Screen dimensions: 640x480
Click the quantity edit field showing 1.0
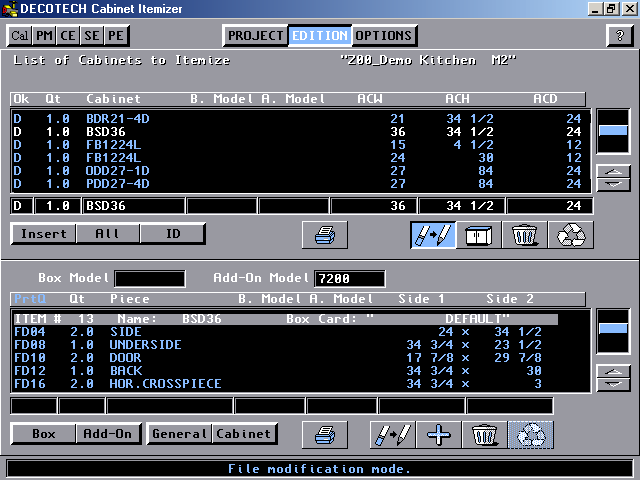pos(58,206)
